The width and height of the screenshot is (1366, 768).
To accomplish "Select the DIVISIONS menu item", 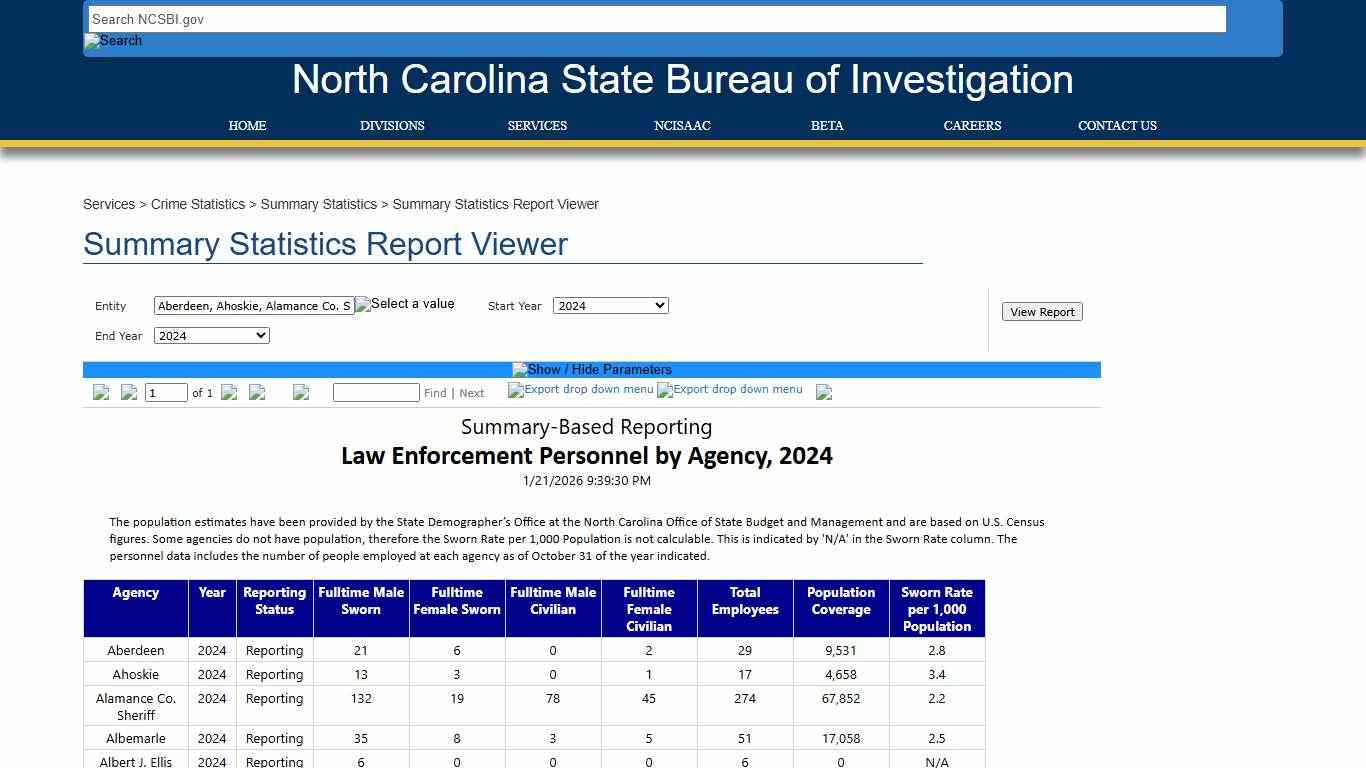I will [392, 125].
